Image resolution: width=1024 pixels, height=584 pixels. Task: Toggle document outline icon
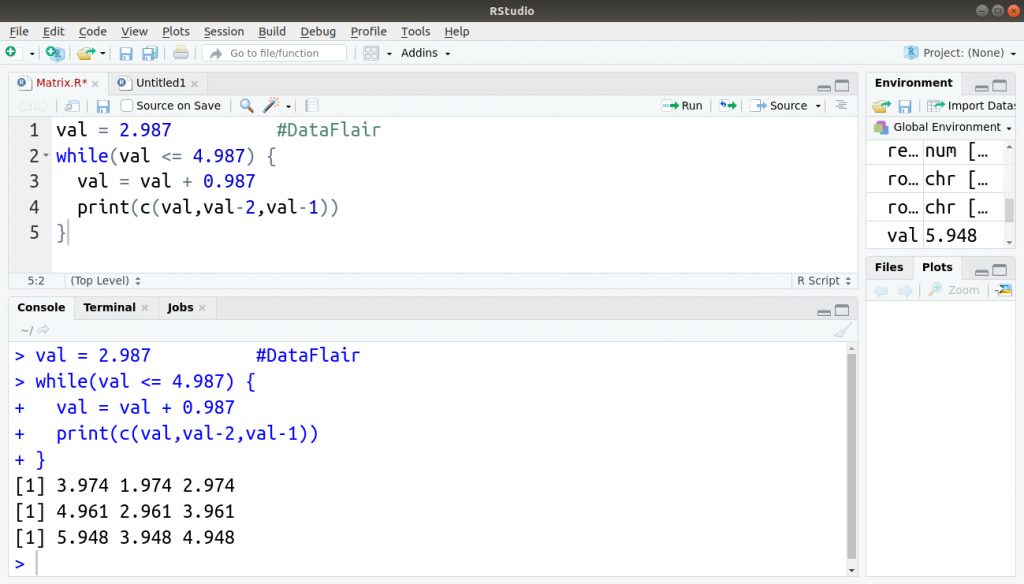click(841, 105)
